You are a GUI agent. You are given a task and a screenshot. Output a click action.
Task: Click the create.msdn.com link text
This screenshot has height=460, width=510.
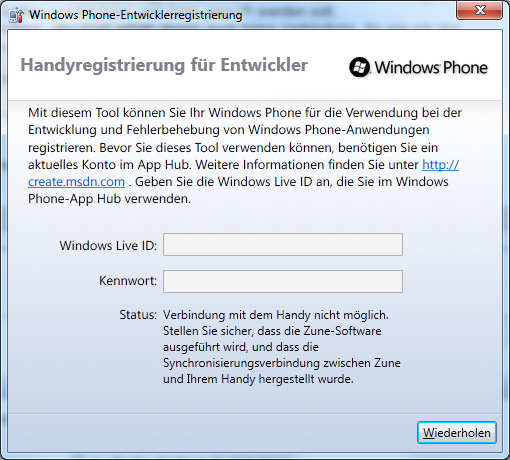pos(76,182)
